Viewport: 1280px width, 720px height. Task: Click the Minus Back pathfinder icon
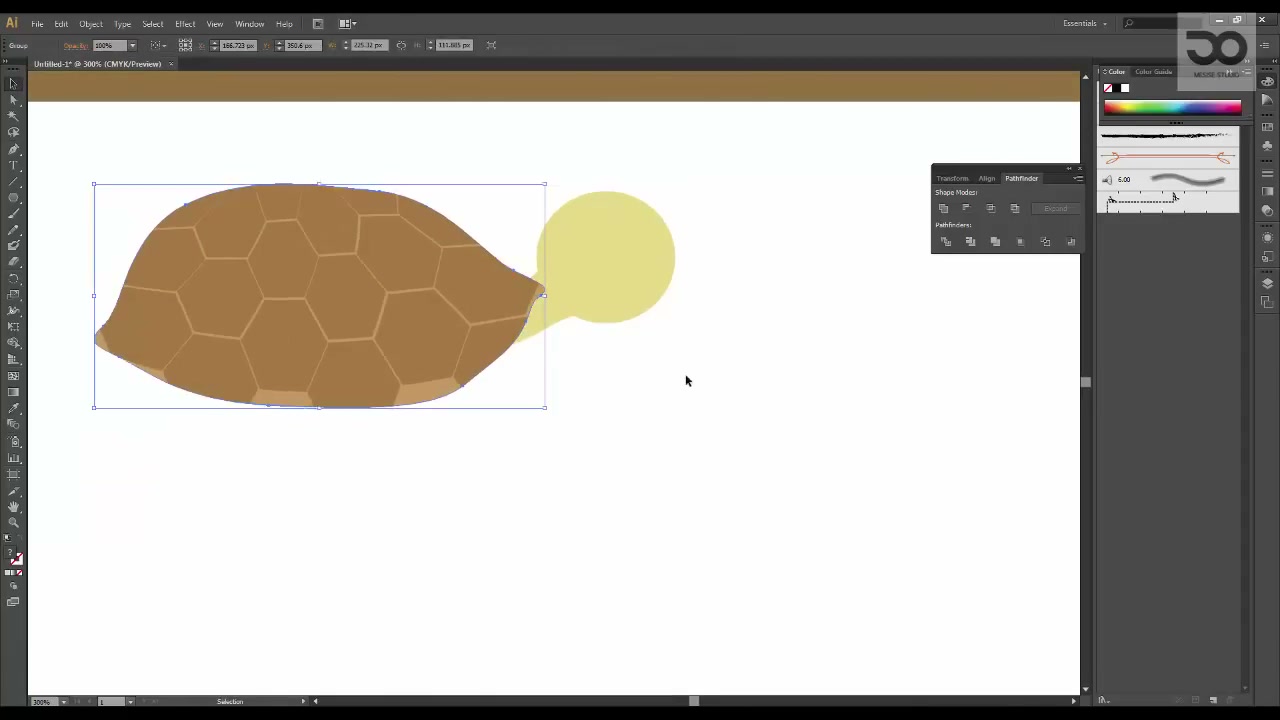1071,241
